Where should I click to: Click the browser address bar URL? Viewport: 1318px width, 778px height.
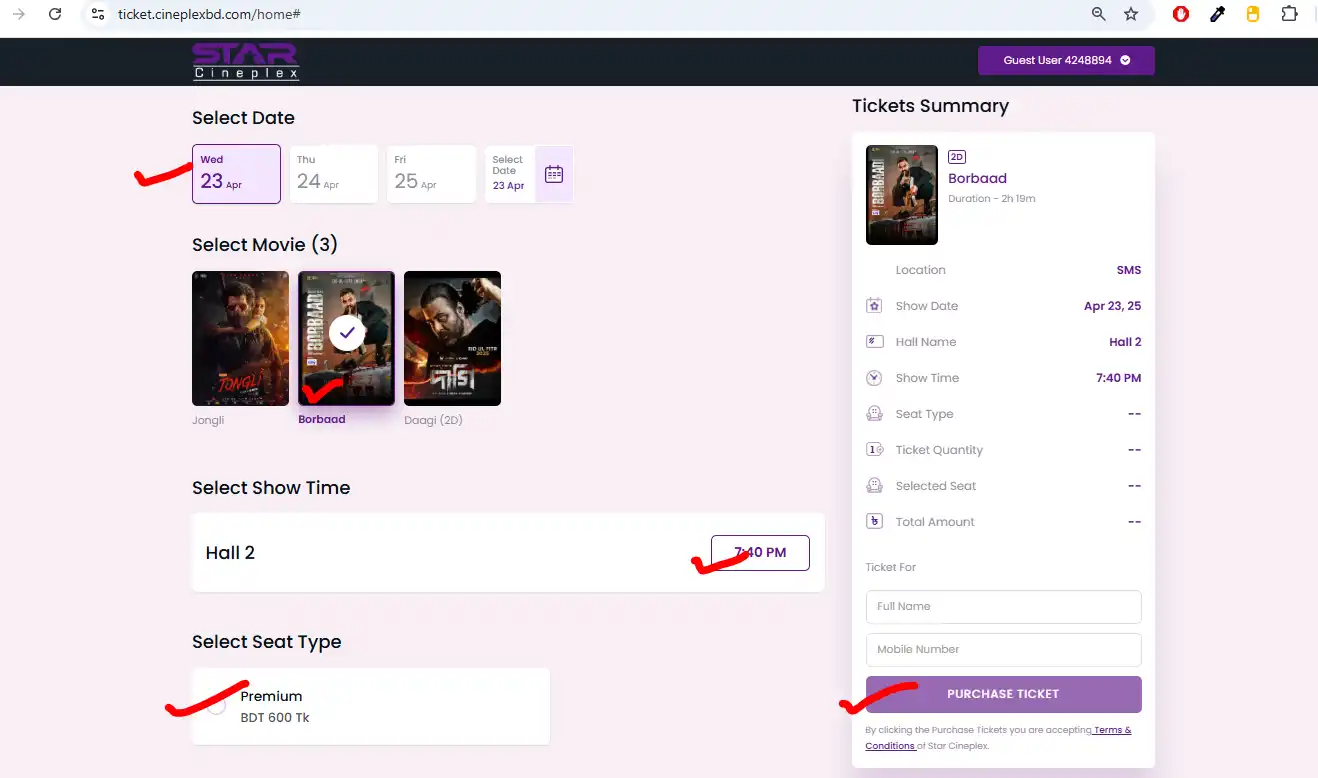coord(209,14)
